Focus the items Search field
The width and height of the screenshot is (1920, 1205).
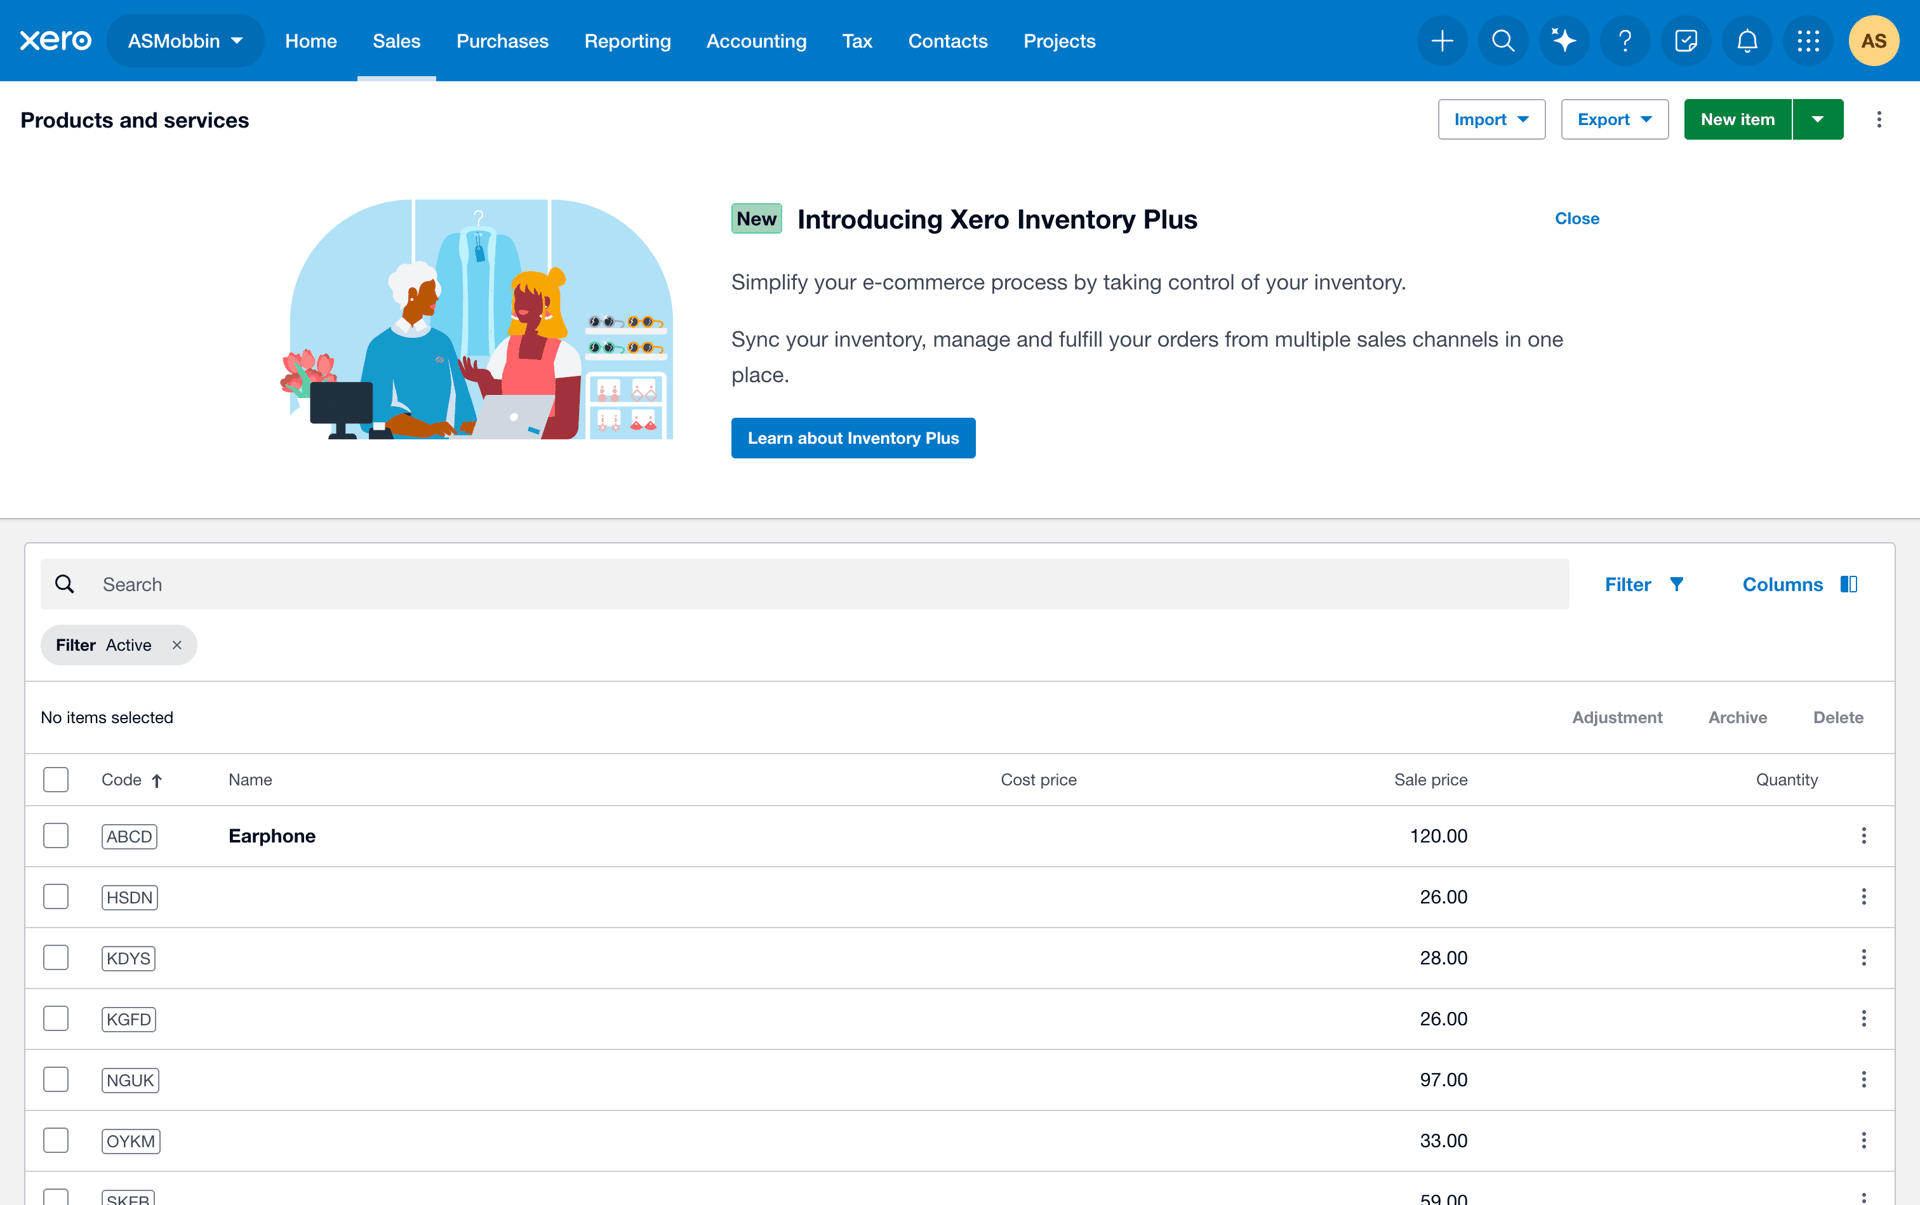pyautogui.click(x=804, y=584)
